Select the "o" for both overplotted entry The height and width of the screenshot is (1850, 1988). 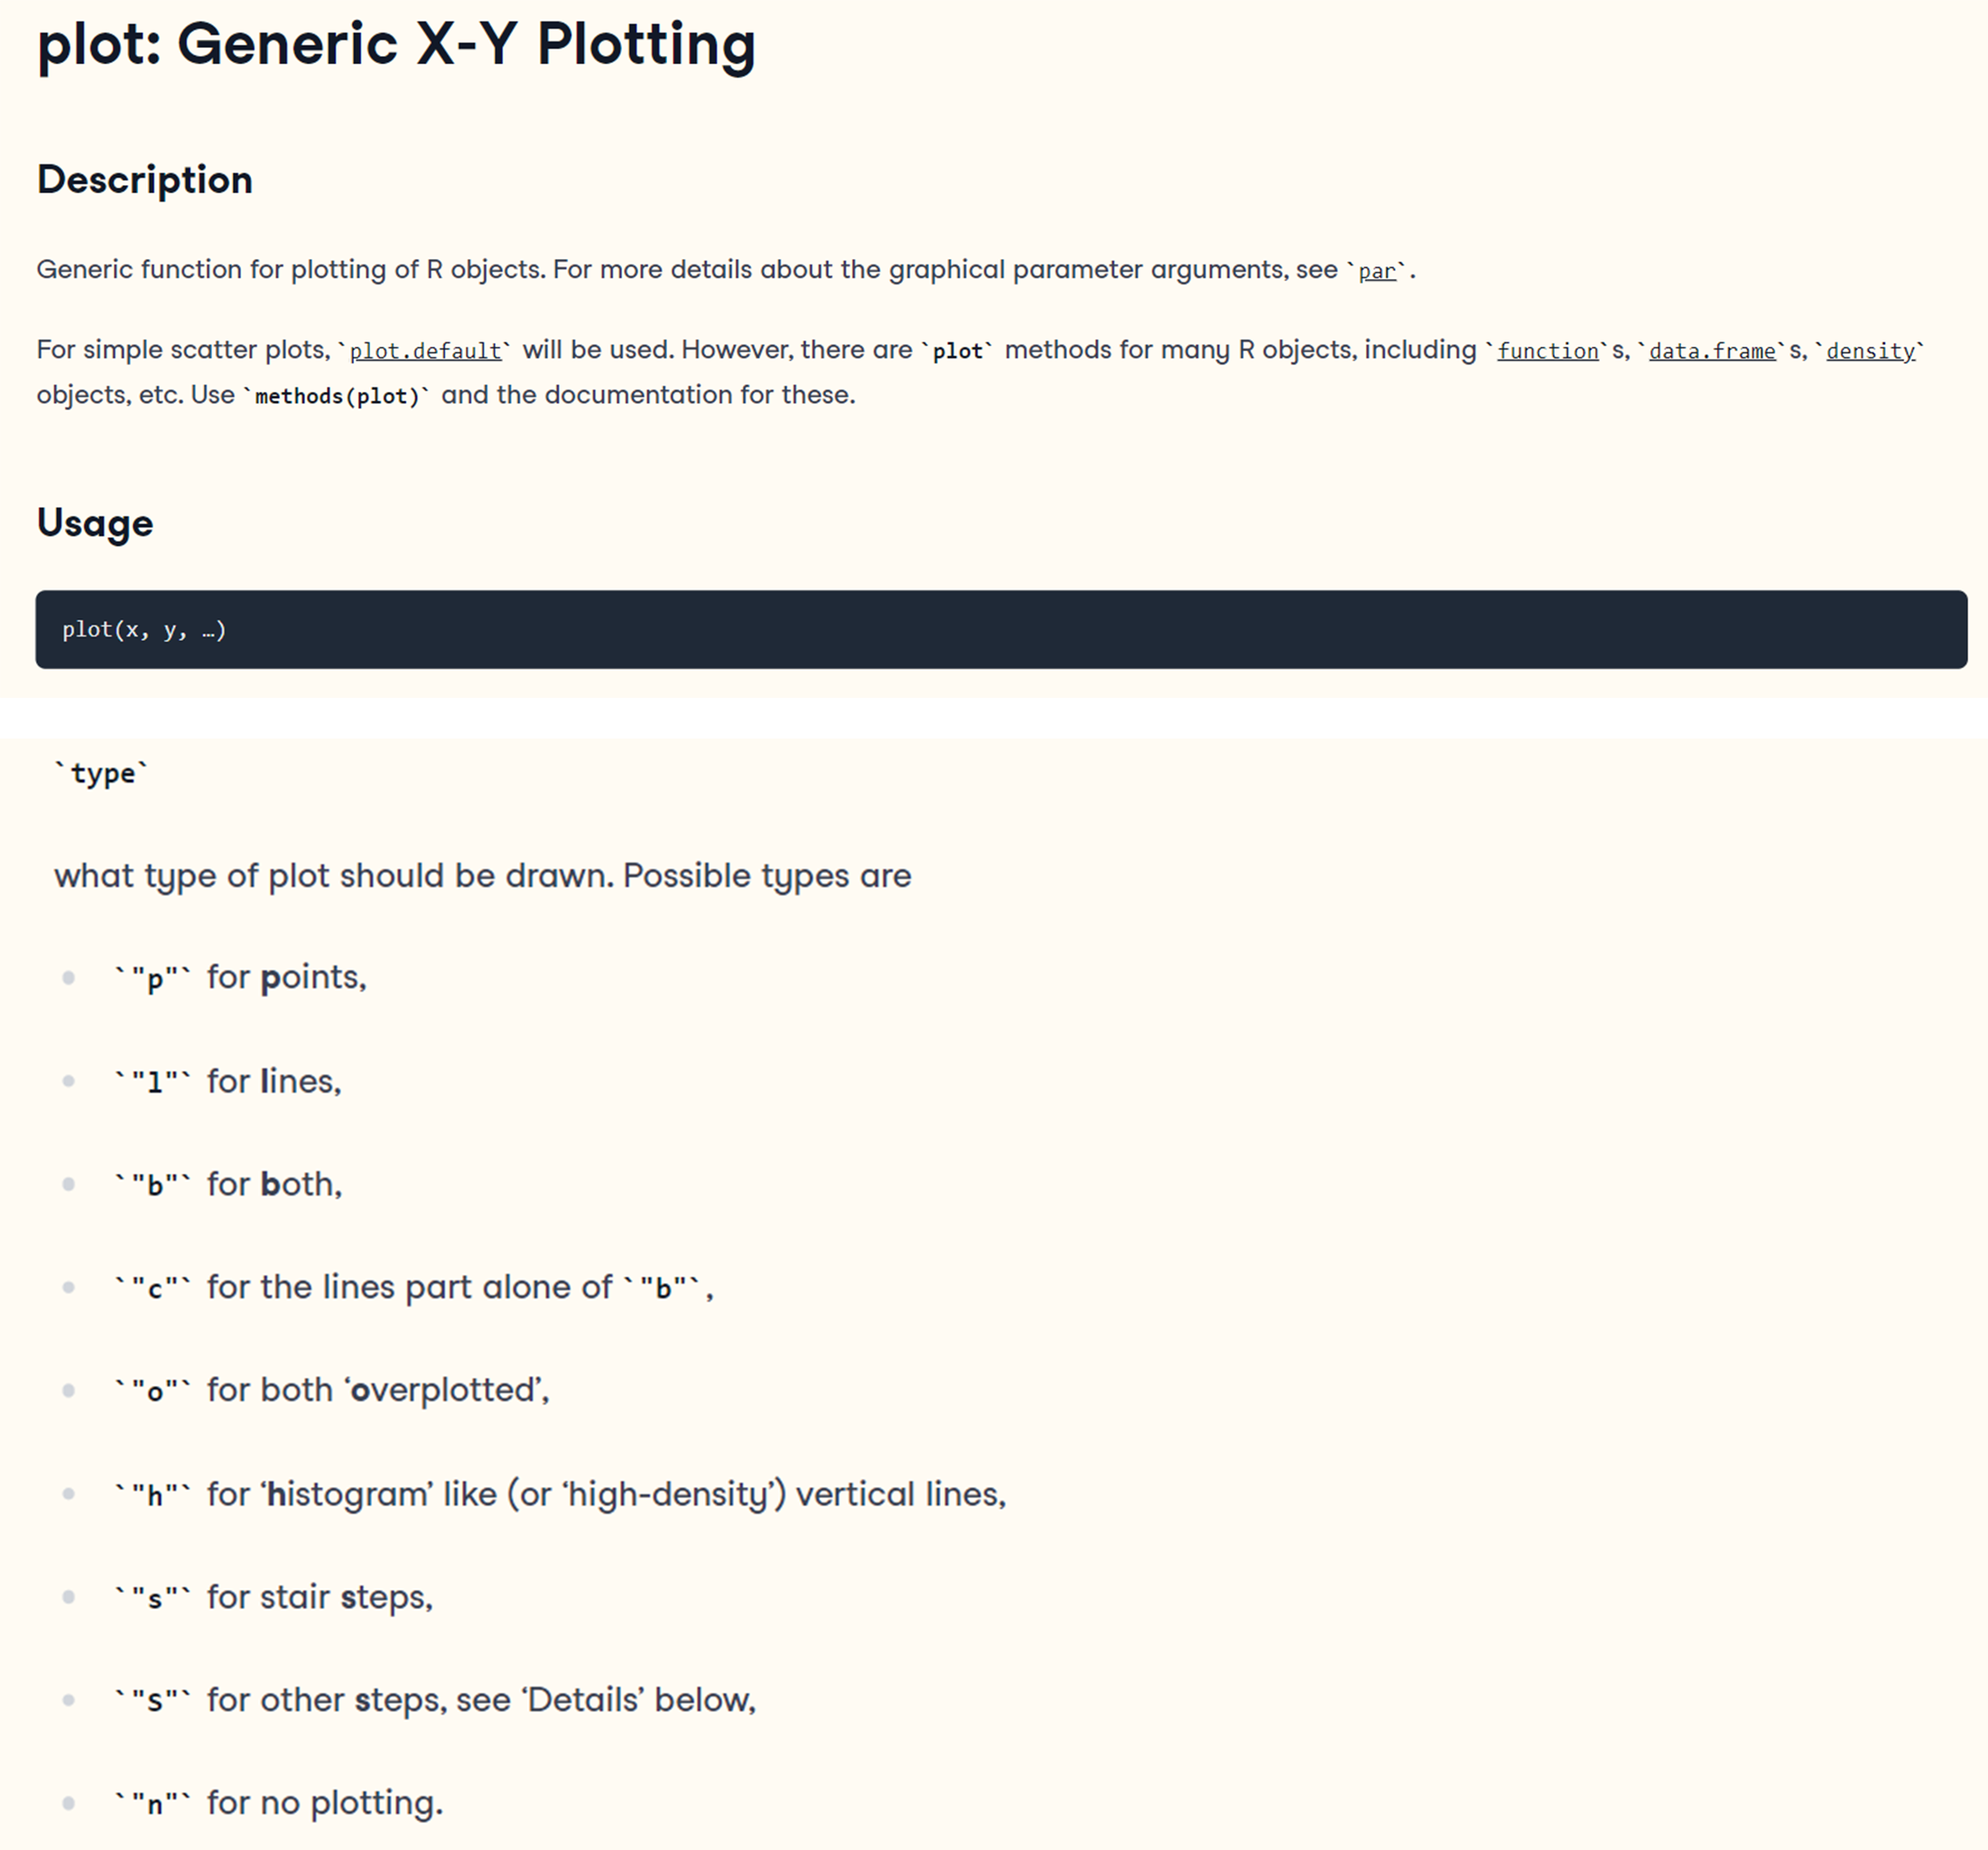(x=332, y=1390)
